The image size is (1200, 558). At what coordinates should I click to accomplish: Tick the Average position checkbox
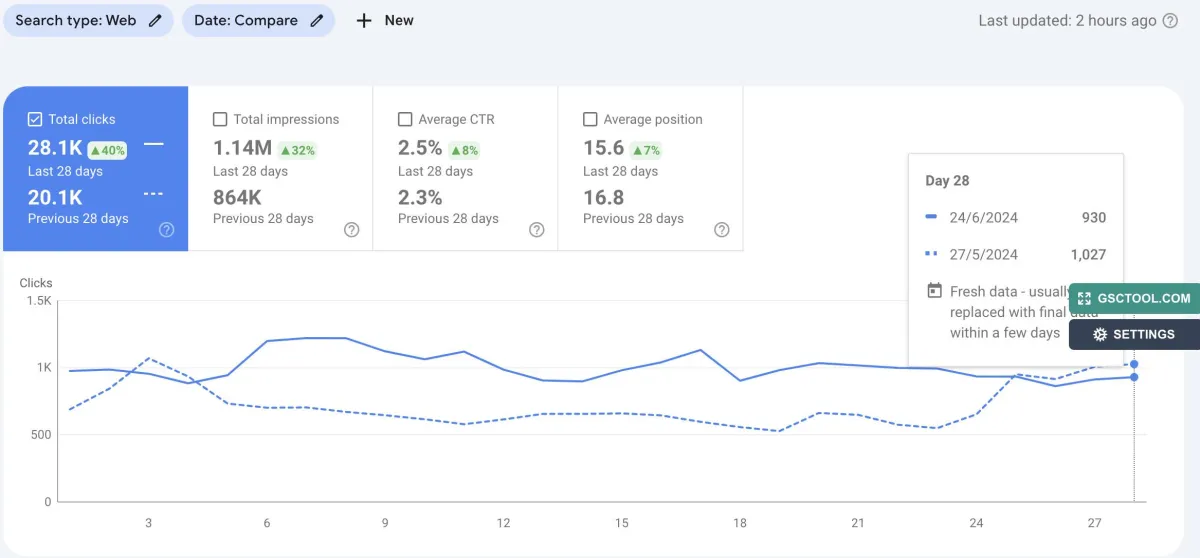point(590,119)
